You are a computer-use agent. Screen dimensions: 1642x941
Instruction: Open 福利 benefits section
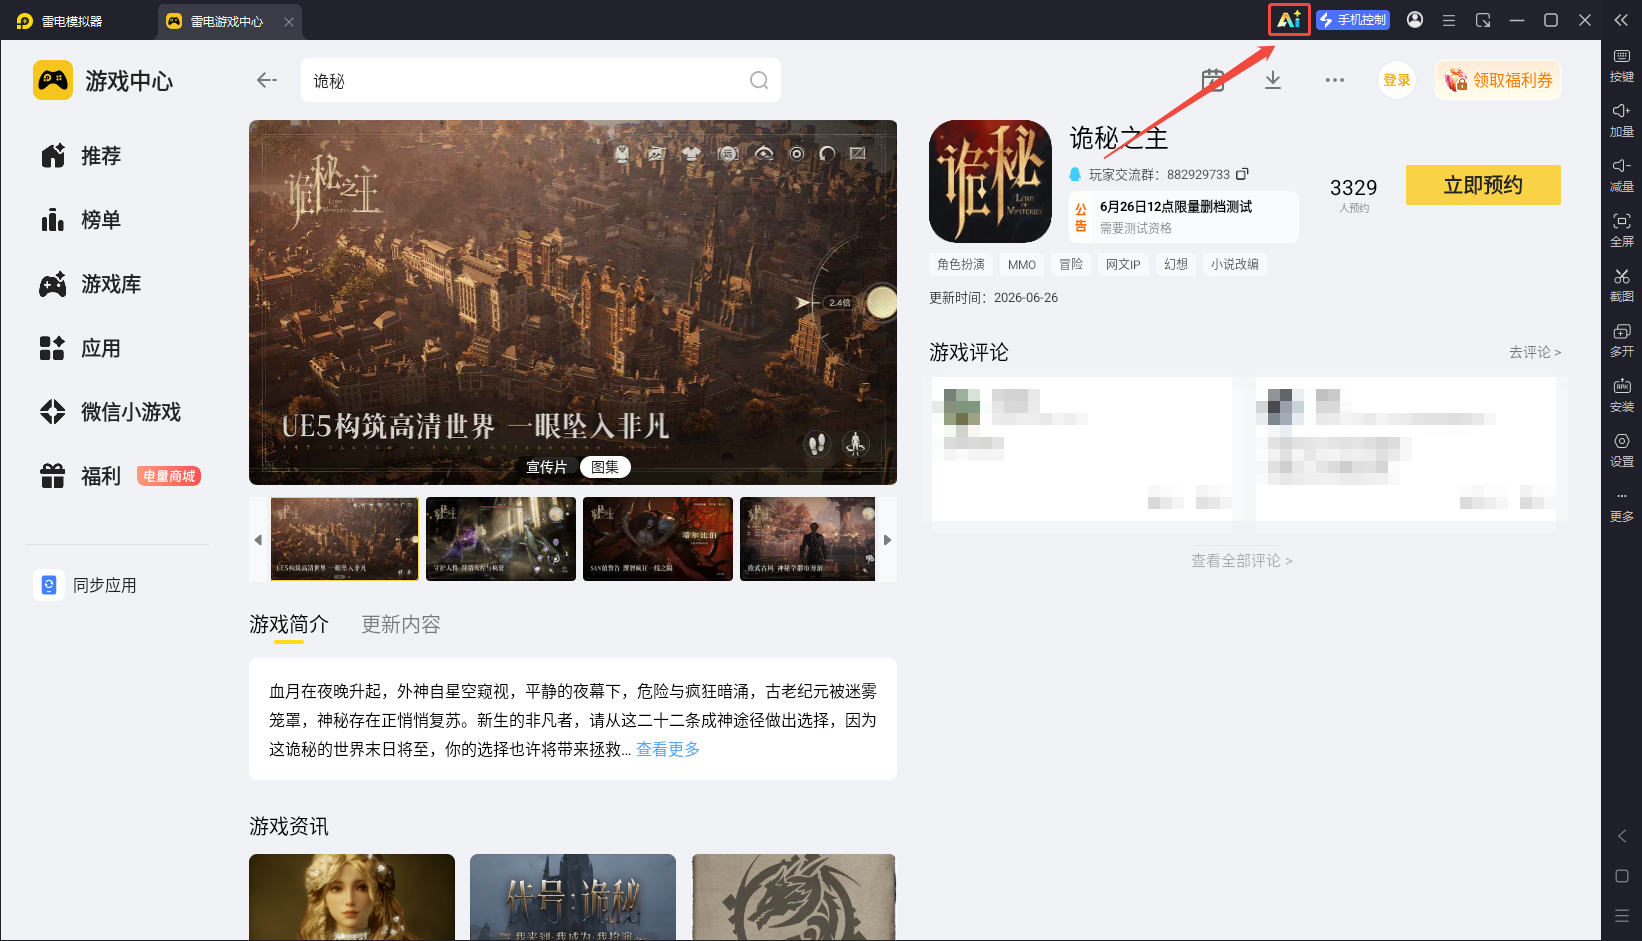82,476
